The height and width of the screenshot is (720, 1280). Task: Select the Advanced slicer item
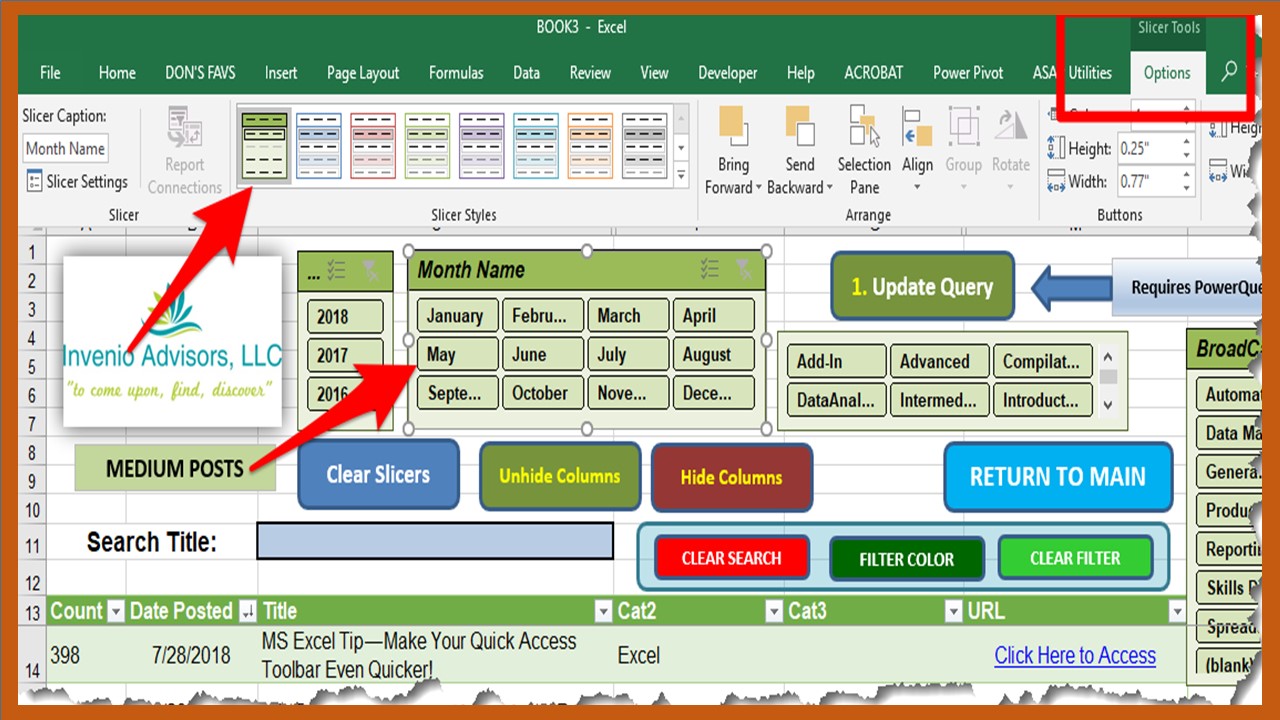(940, 361)
